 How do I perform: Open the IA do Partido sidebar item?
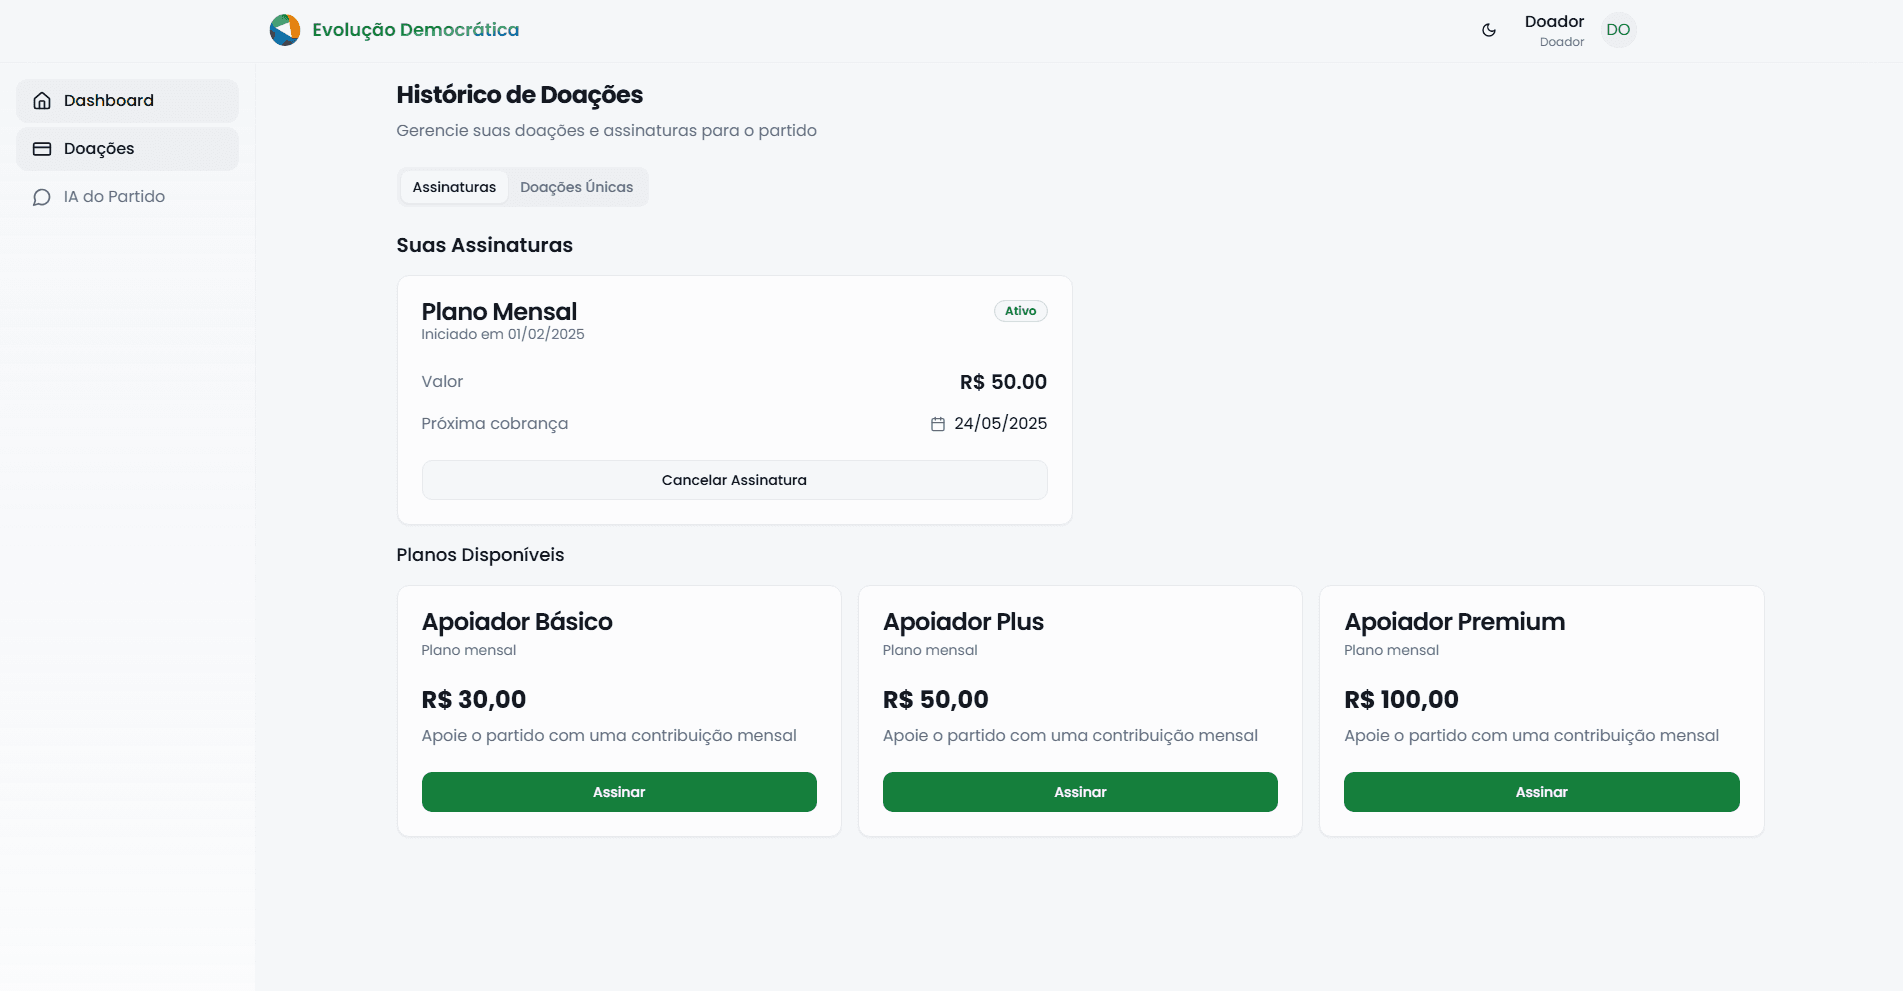(114, 197)
